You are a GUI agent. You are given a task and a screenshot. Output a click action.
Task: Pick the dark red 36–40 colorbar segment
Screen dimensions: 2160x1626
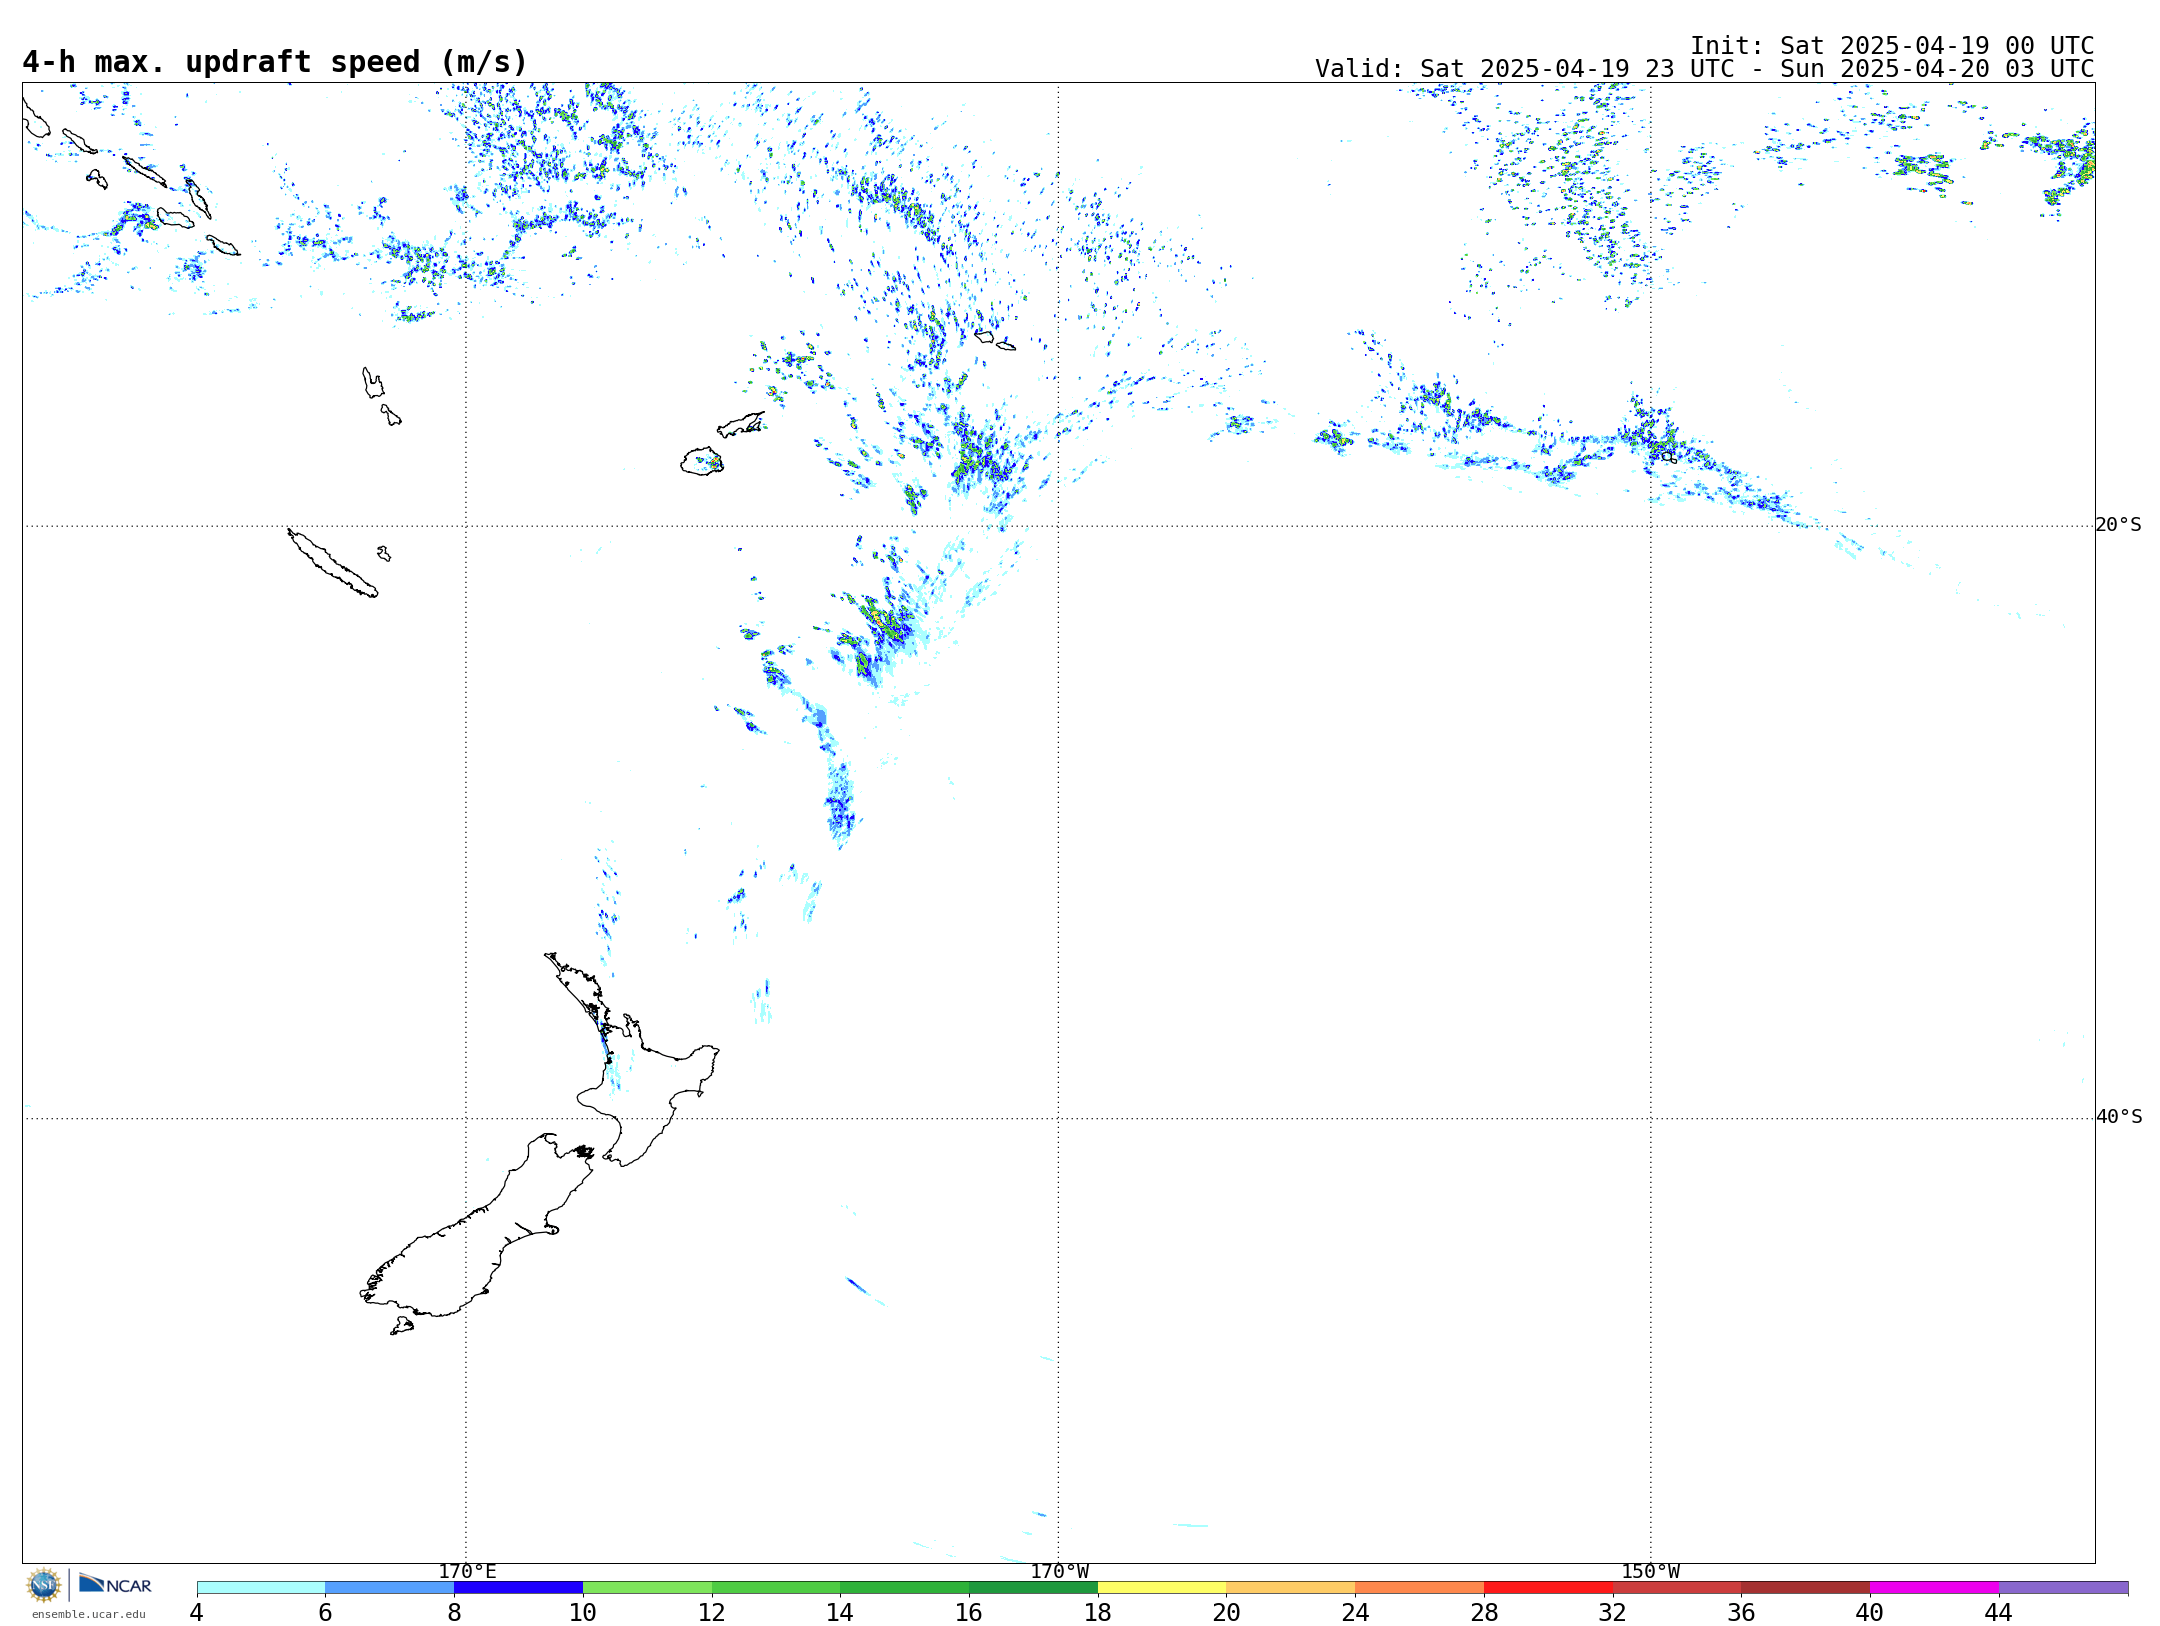pos(1805,1588)
